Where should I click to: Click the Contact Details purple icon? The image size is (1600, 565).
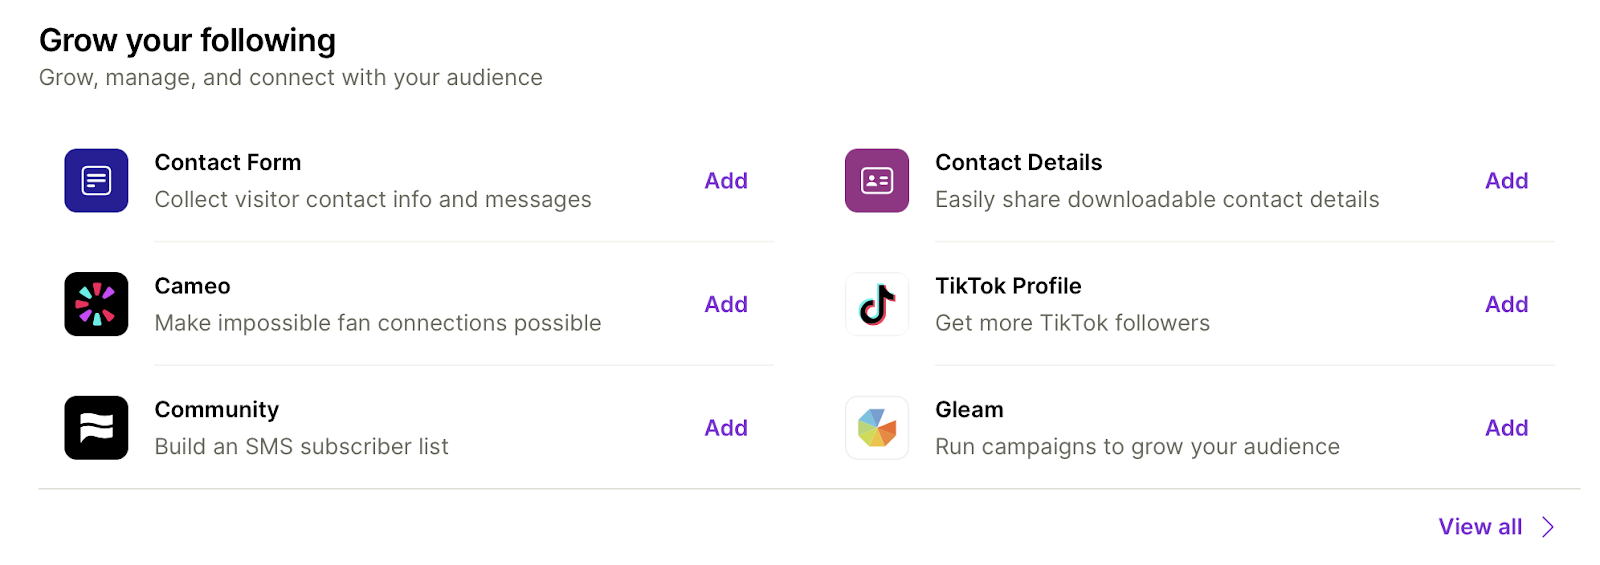pos(876,181)
